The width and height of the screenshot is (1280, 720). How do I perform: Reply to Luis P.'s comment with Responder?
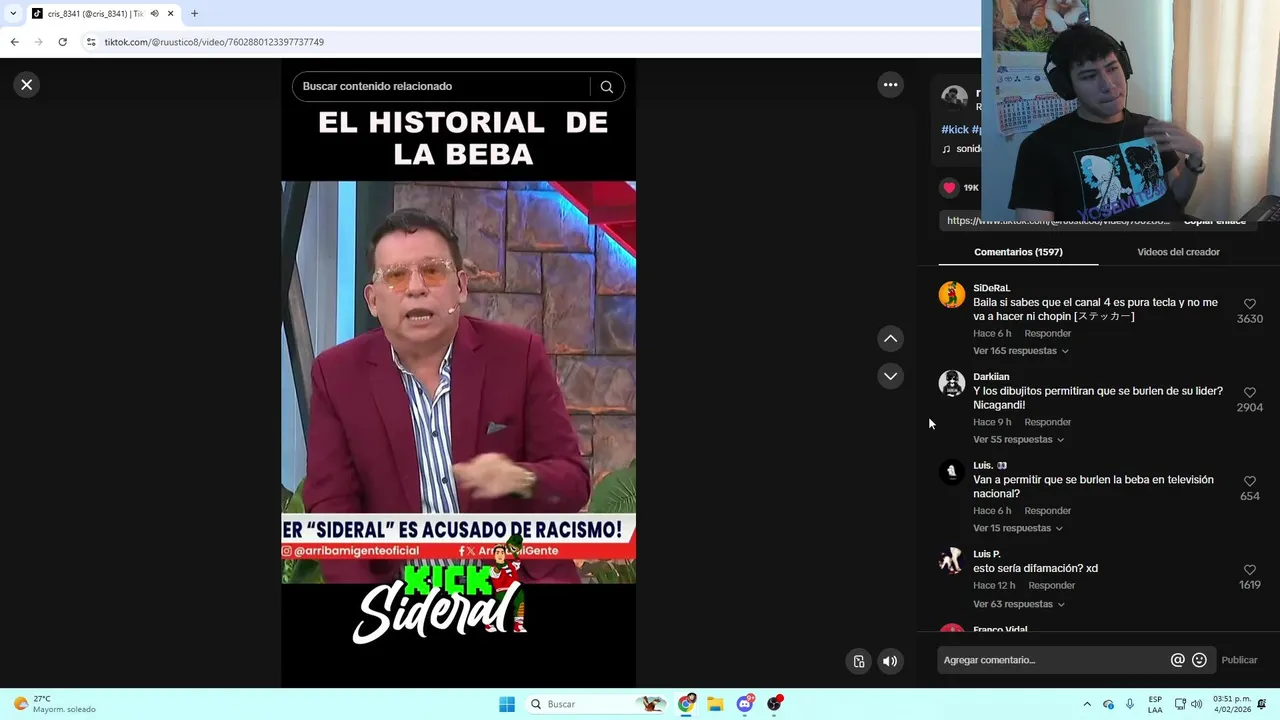pyautogui.click(x=1052, y=586)
